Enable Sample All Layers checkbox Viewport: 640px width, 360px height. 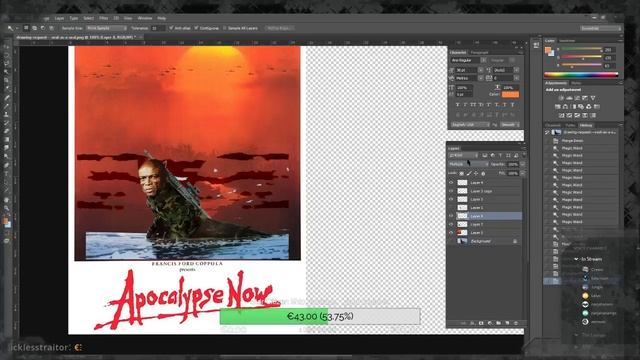[x=225, y=28]
